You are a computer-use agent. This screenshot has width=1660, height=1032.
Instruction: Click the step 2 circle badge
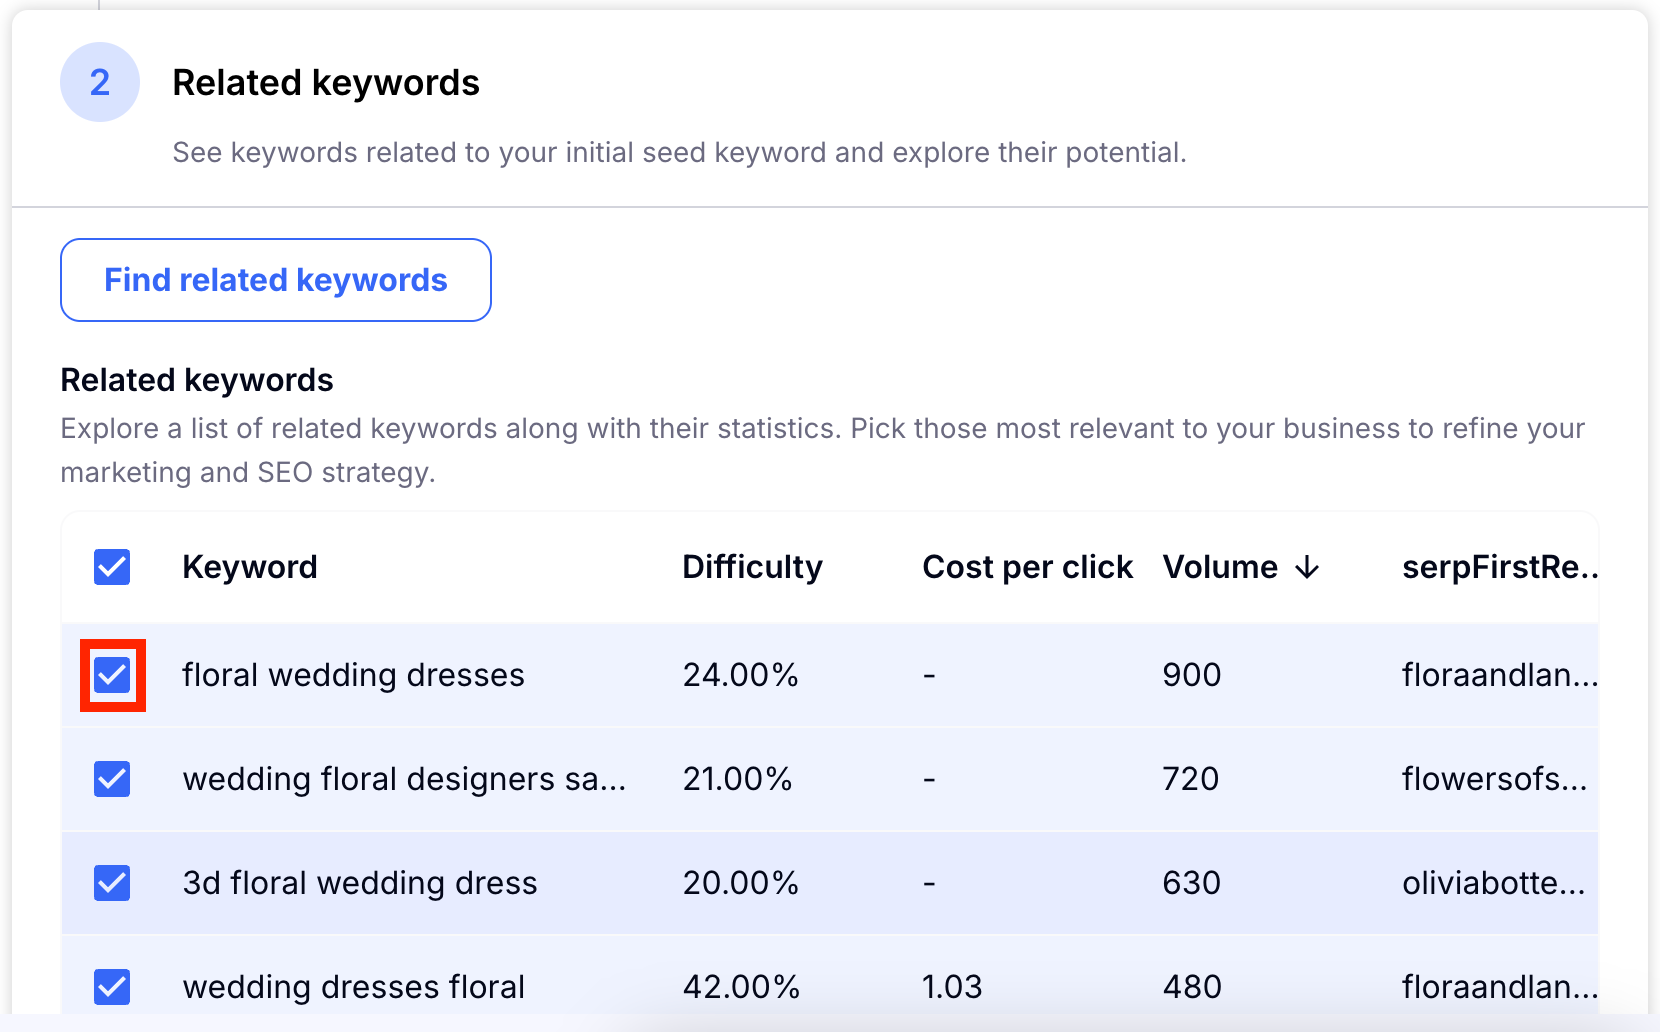point(100,82)
